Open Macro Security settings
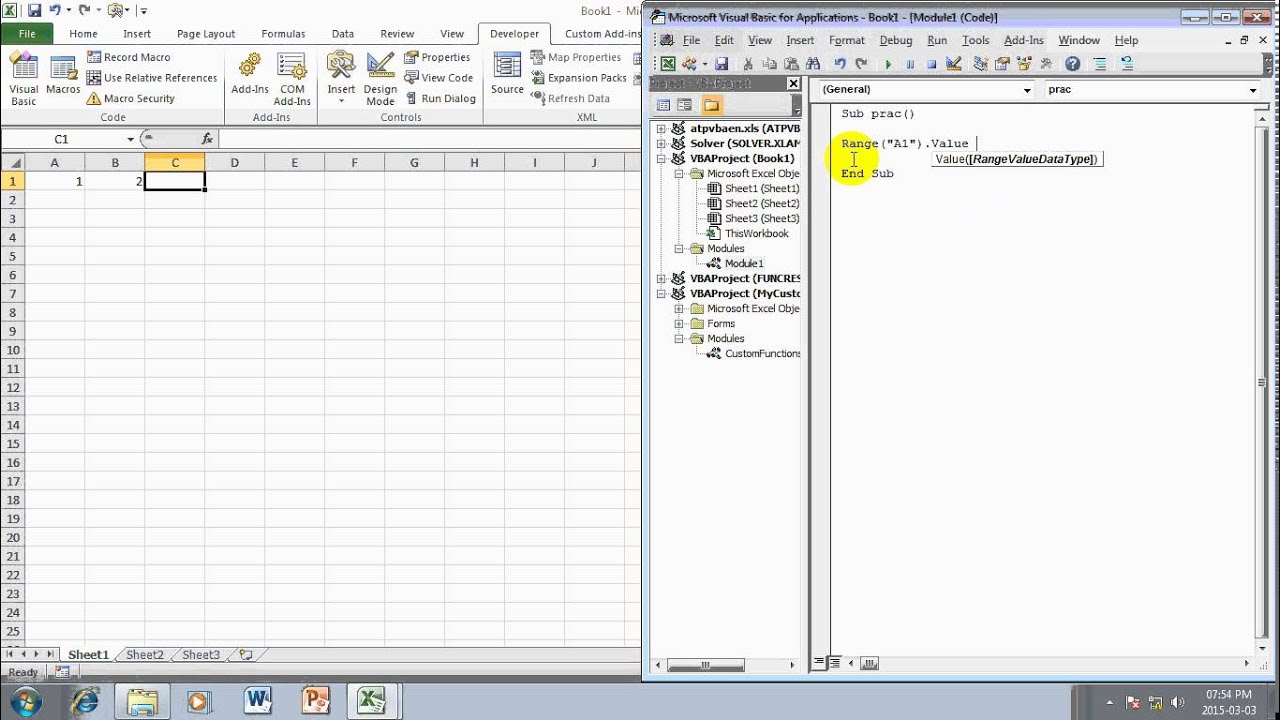The image size is (1280, 720). coord(130,98)
